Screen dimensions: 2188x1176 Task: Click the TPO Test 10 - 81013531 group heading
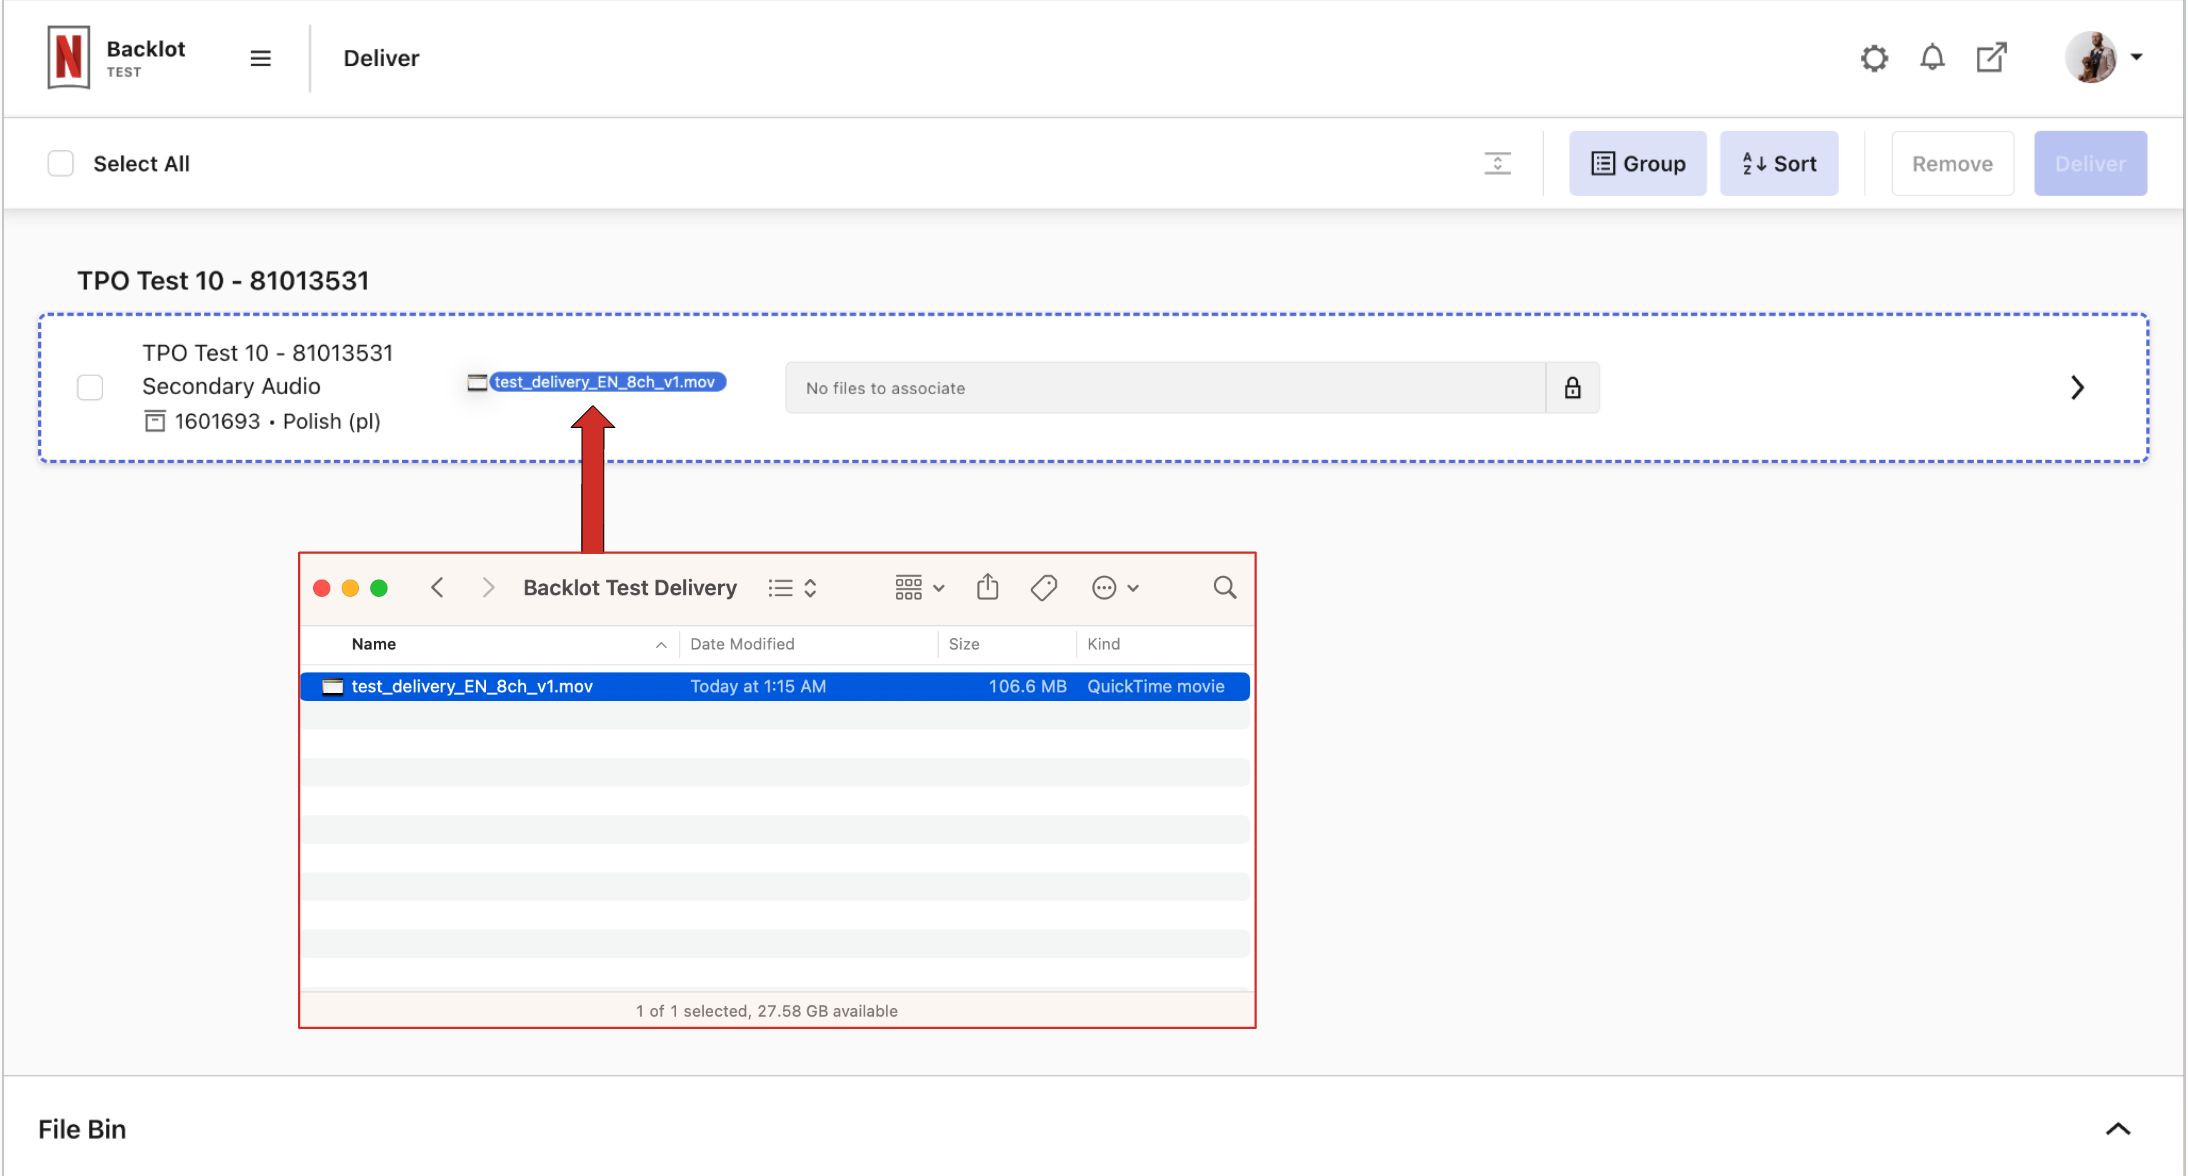tap(223, 281)
